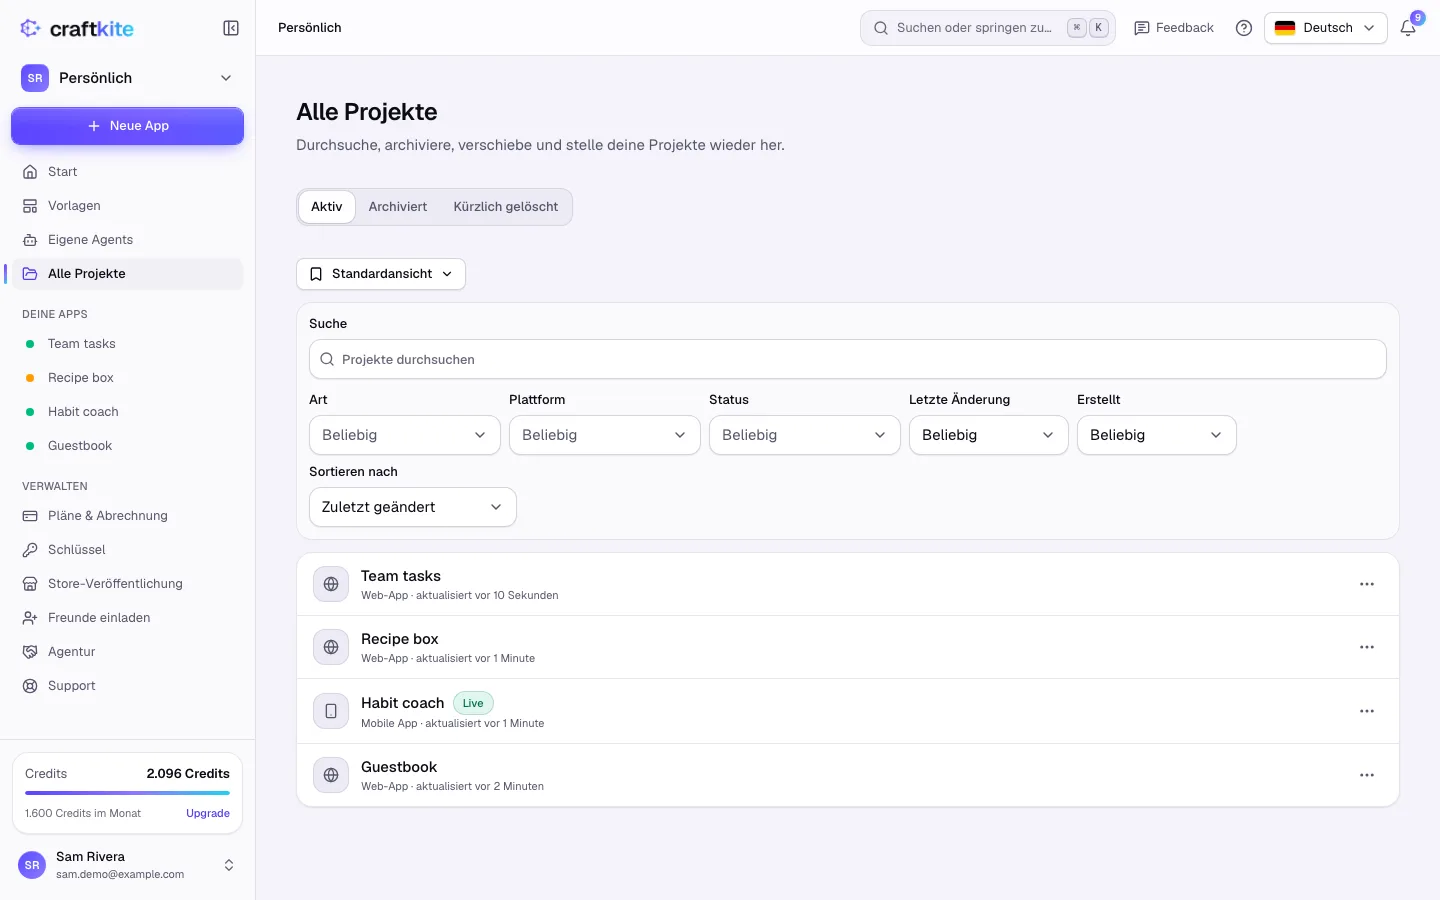Collapse the sidebar panel icon

click(231, 28)
